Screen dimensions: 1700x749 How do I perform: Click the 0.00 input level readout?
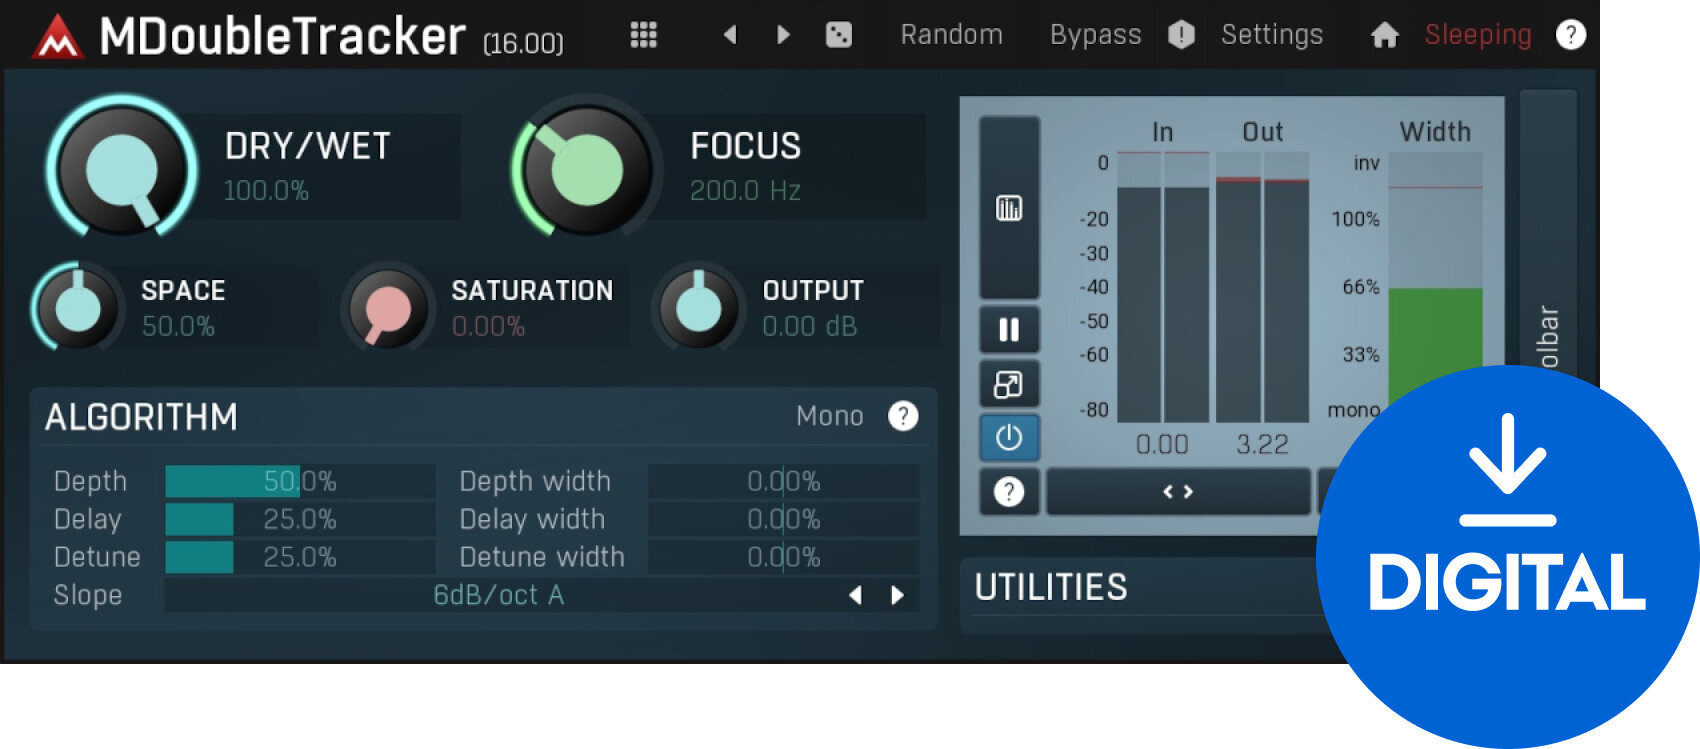1162,444
